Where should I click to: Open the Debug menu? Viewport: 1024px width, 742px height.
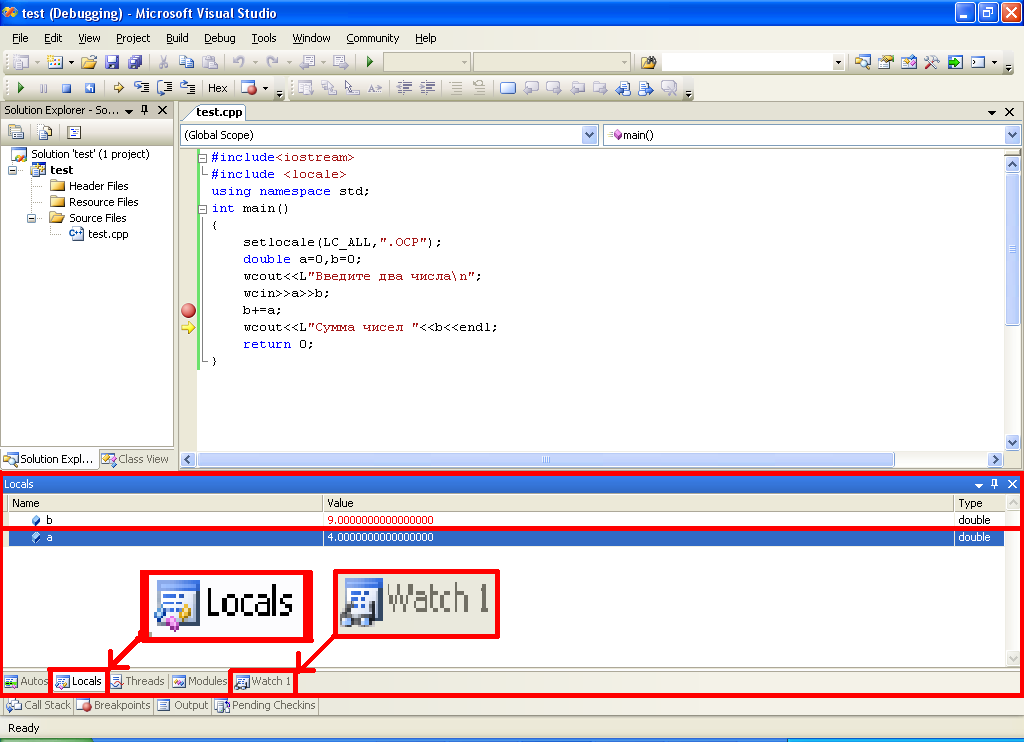(219, 38)
